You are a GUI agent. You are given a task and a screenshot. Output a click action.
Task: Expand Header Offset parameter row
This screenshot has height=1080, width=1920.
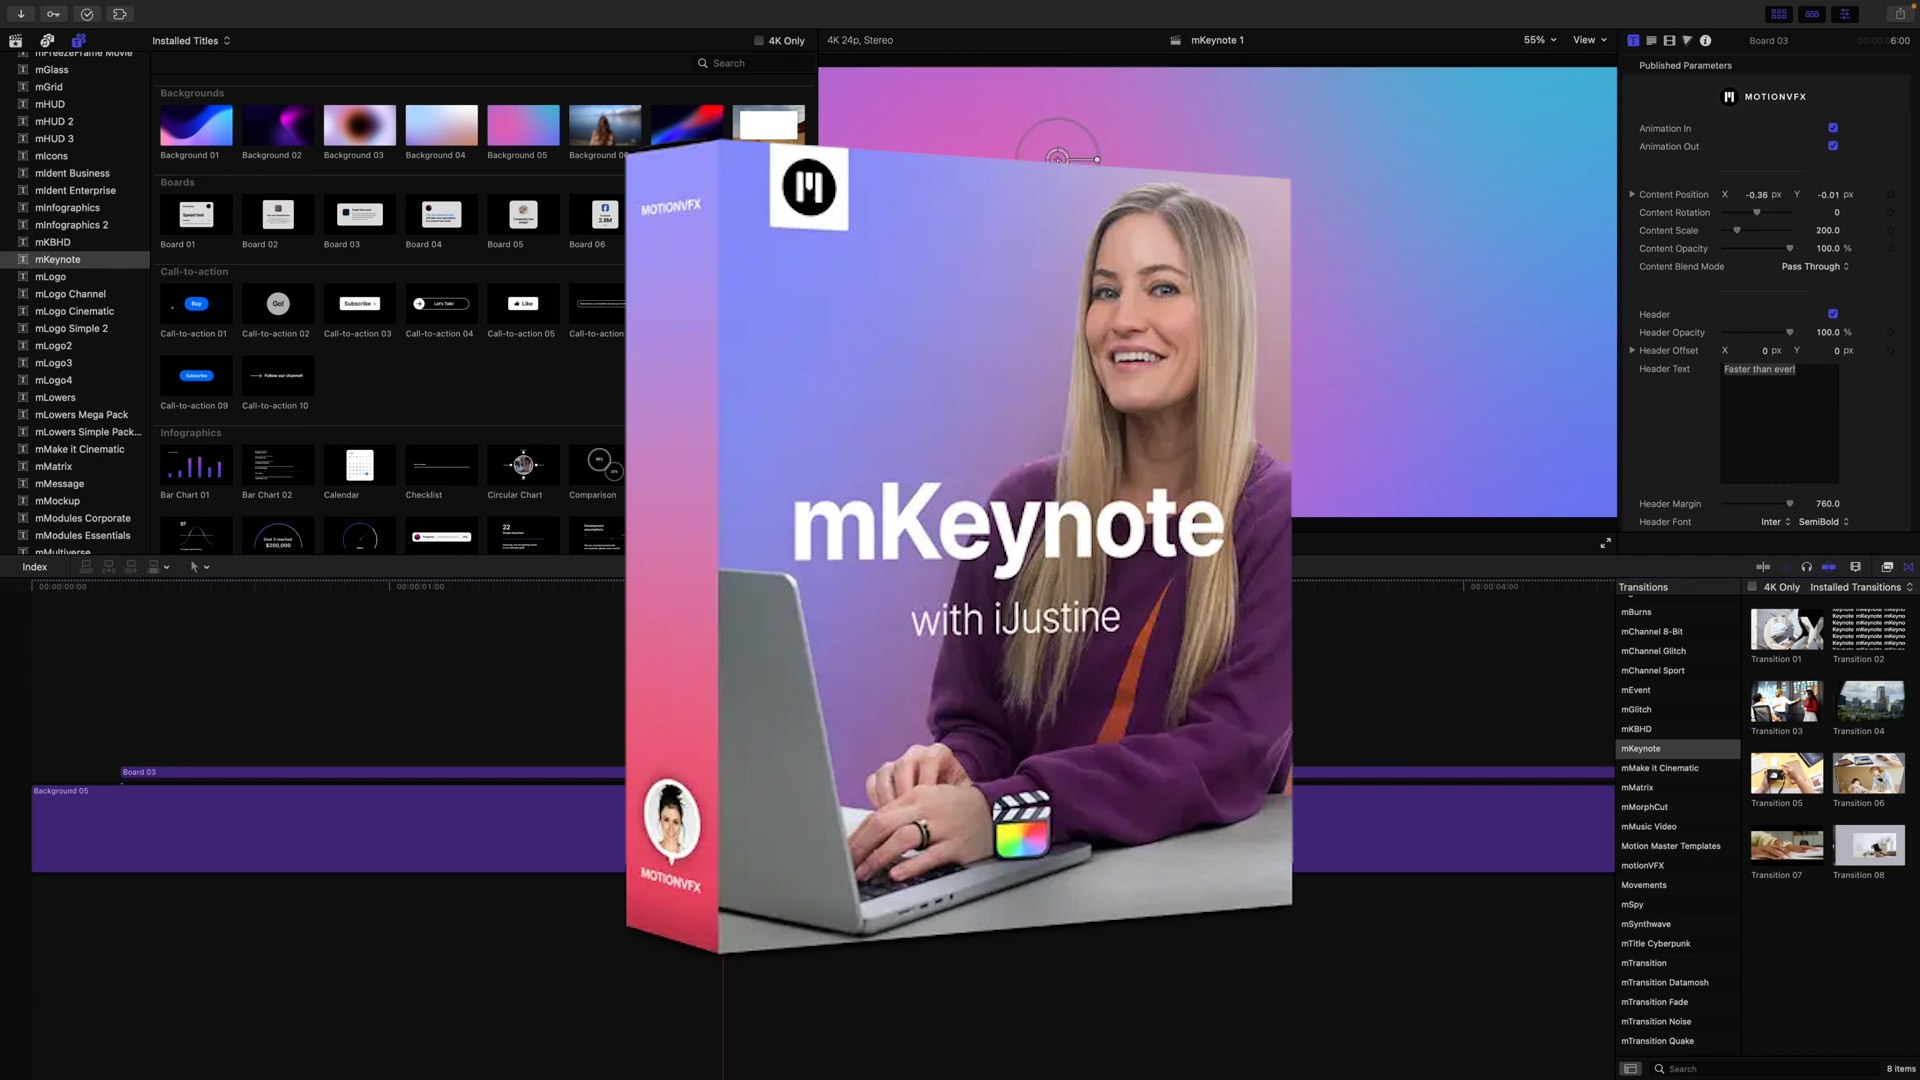coord(1633,351)
